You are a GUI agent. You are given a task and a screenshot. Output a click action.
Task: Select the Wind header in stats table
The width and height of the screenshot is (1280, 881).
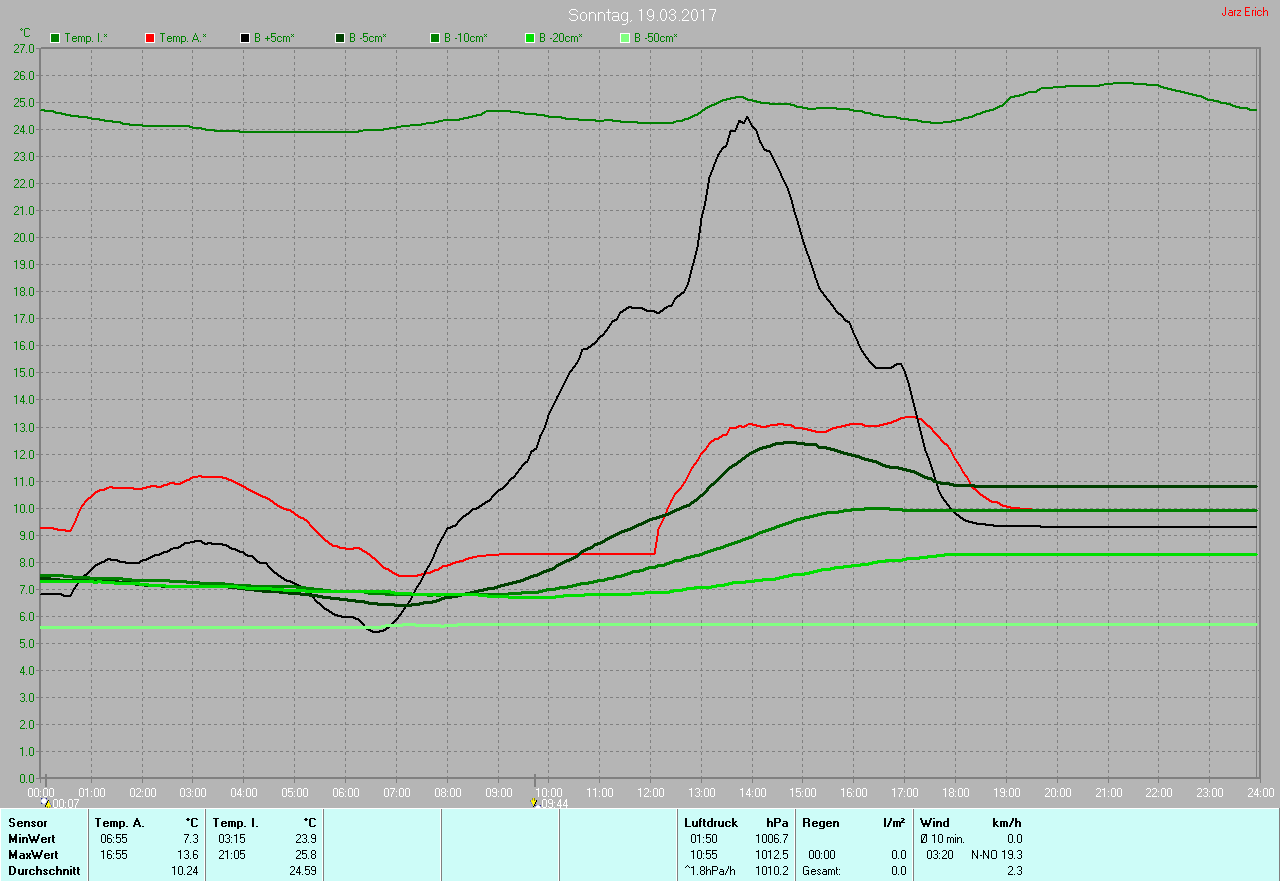point(934,823)
